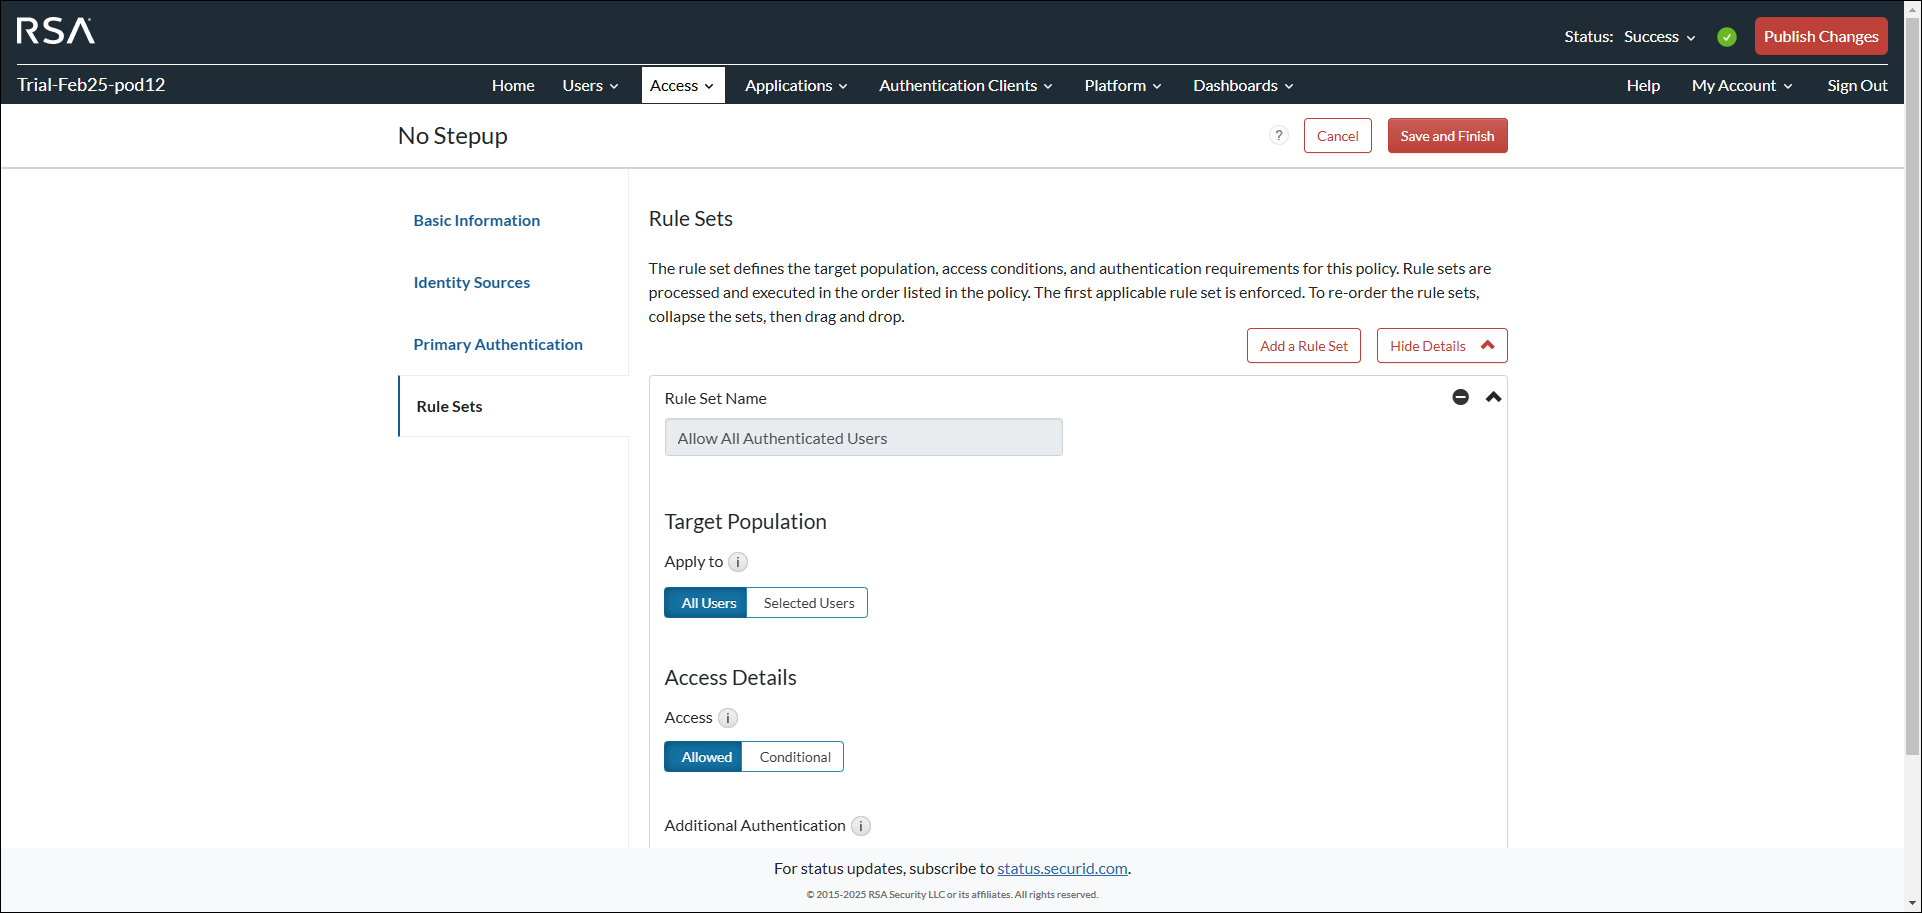Remove rule set with minus icon
The width and height of the screenshot is (1922, 913).
point(1460,397)
